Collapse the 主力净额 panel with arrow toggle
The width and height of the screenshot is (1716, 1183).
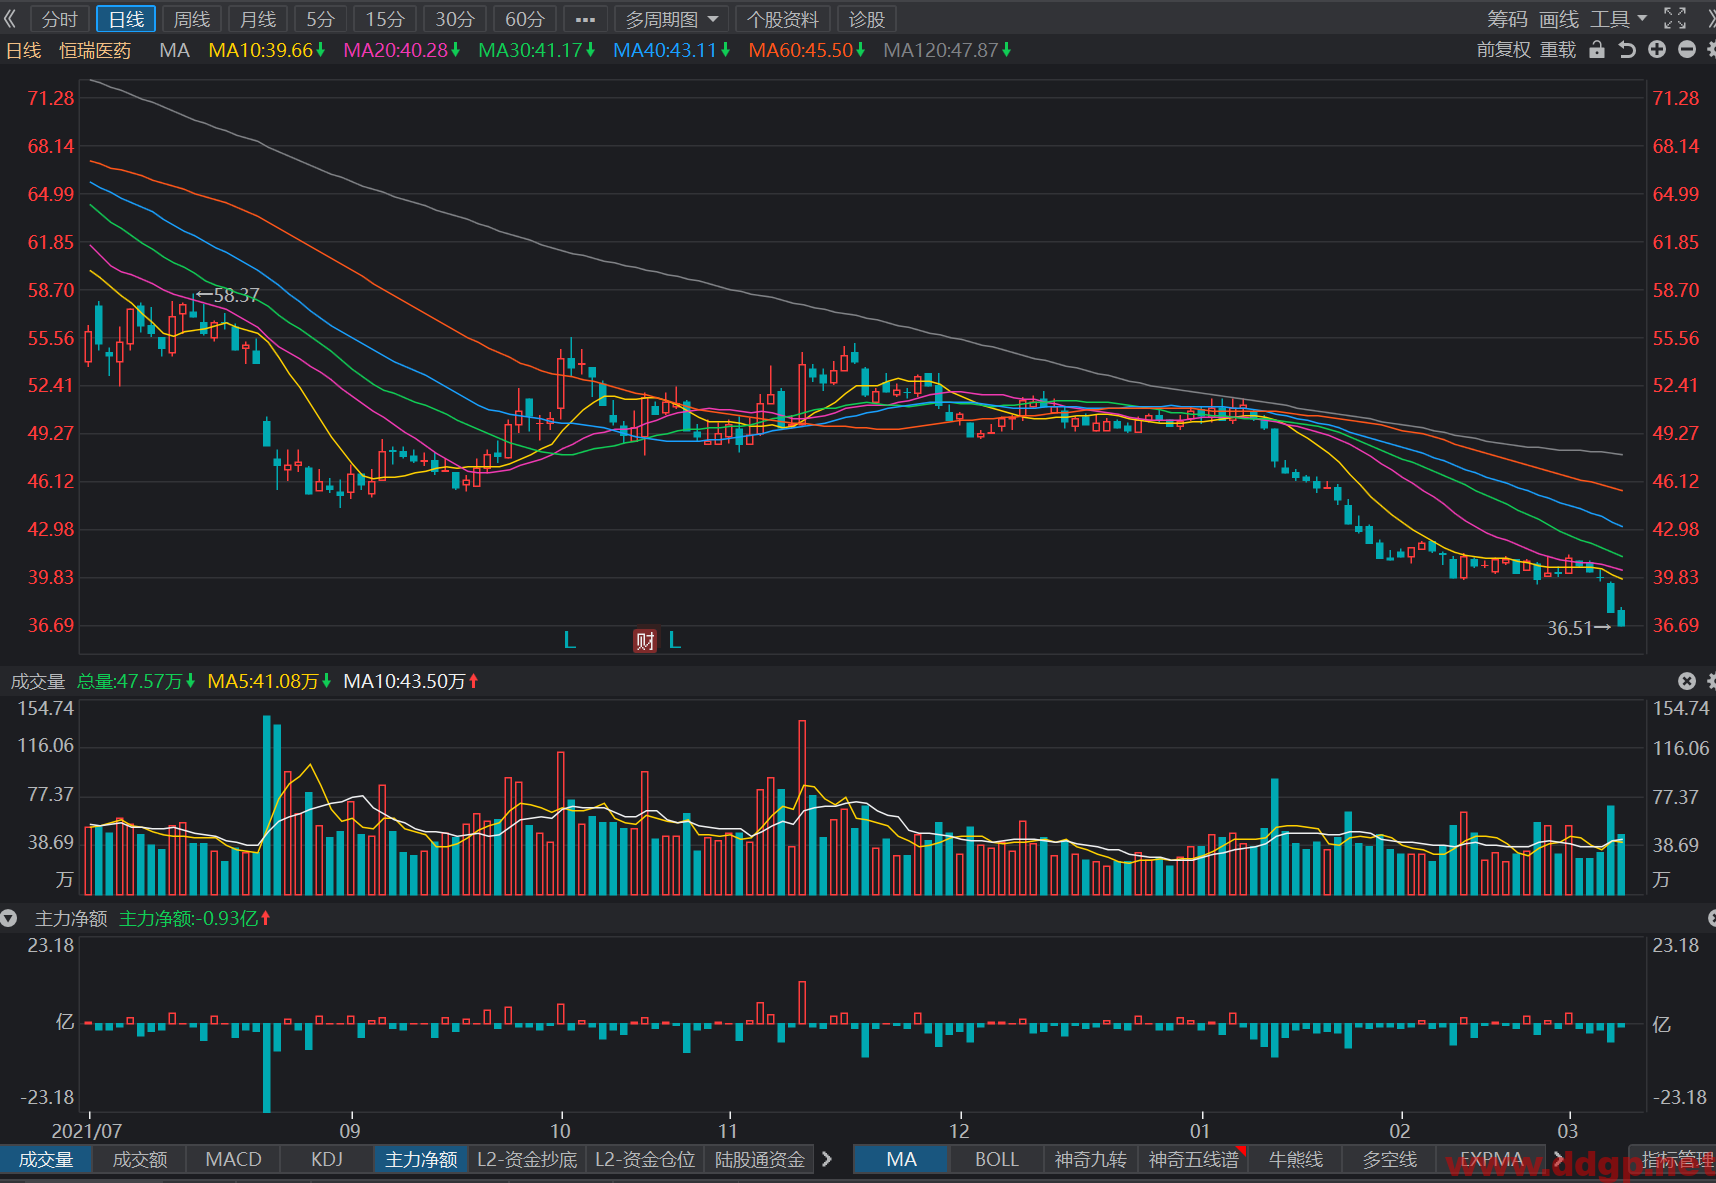click(9, 918)
